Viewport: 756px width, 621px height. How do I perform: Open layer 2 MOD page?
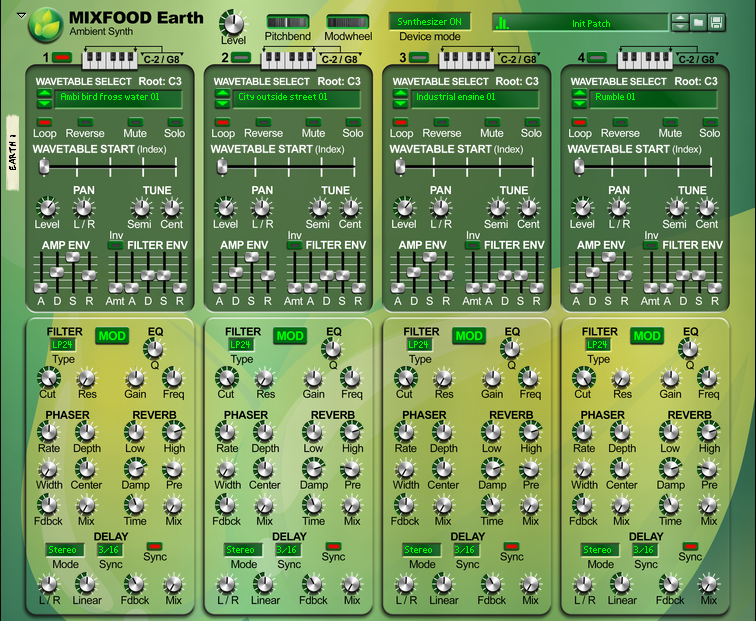[290, 336]
